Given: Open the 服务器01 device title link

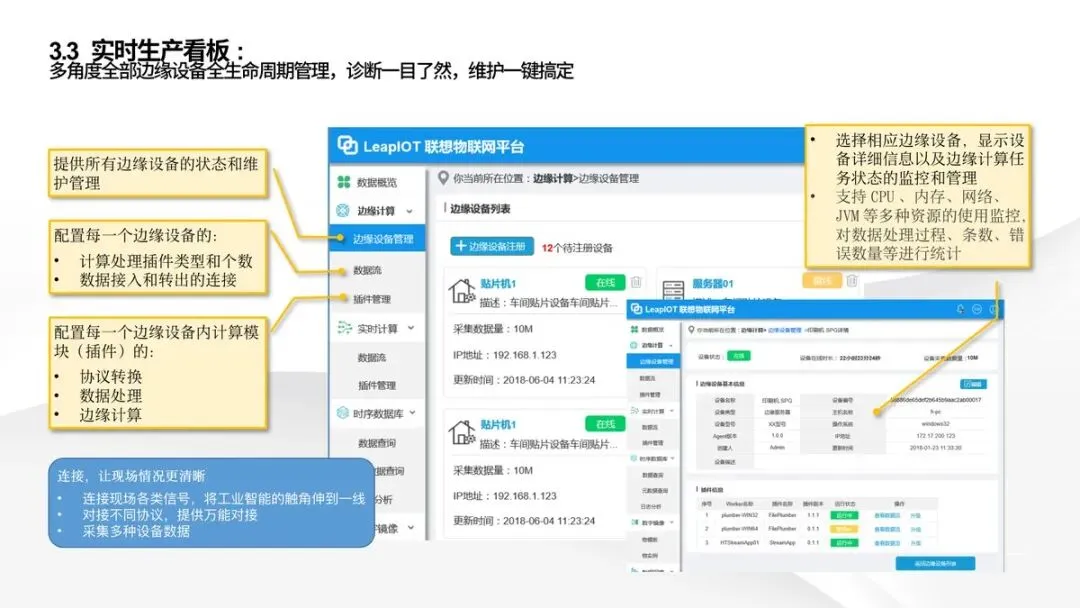Looking at the screenshot, I should pyautogui.click(x=713, y=283).
